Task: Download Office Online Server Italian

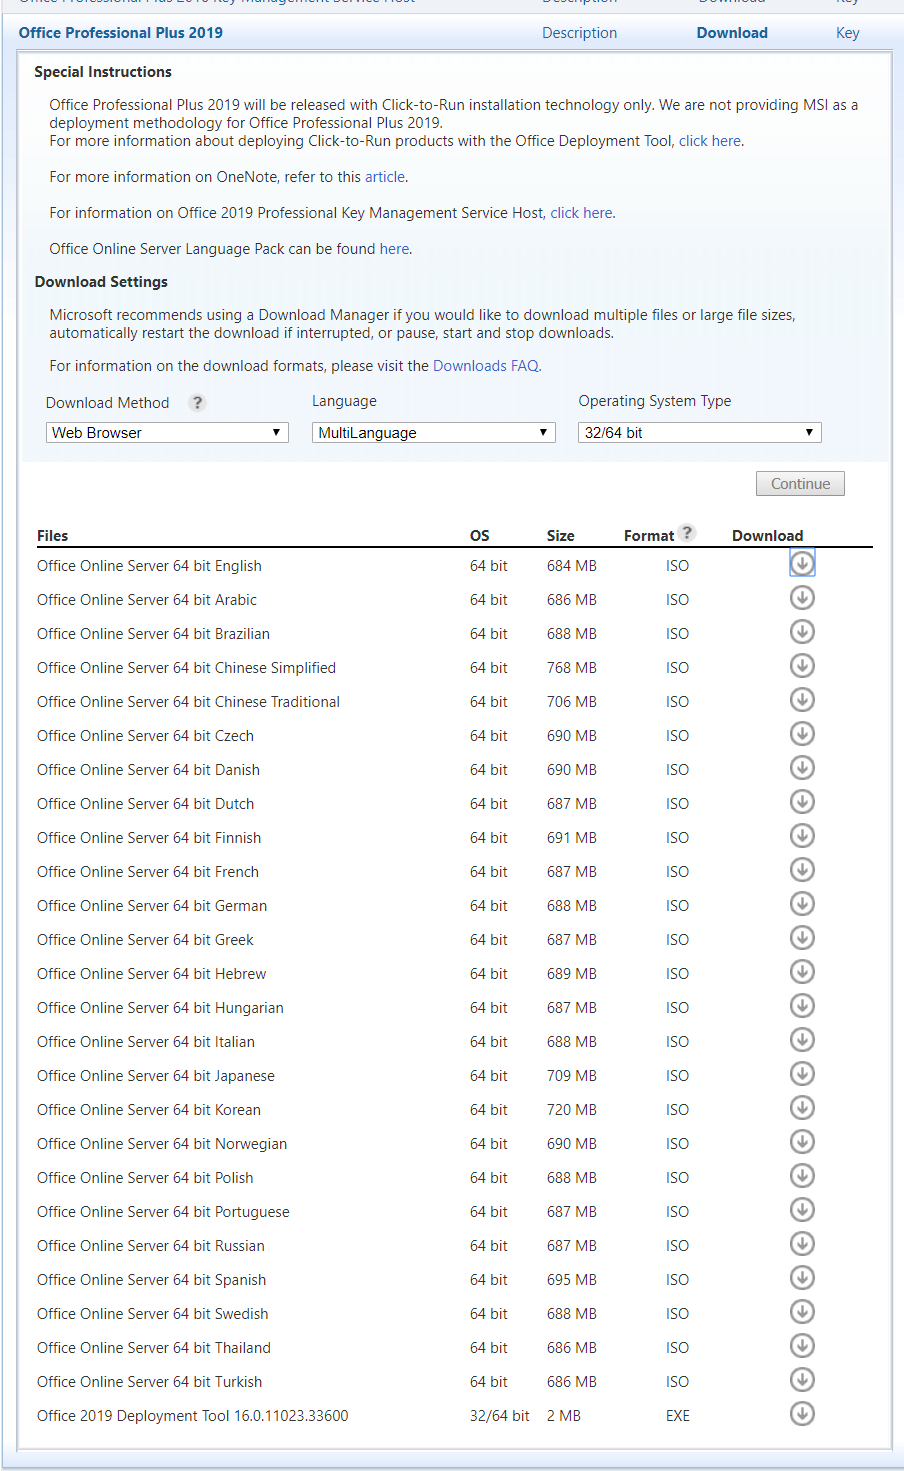Action: pos(802,1040)
